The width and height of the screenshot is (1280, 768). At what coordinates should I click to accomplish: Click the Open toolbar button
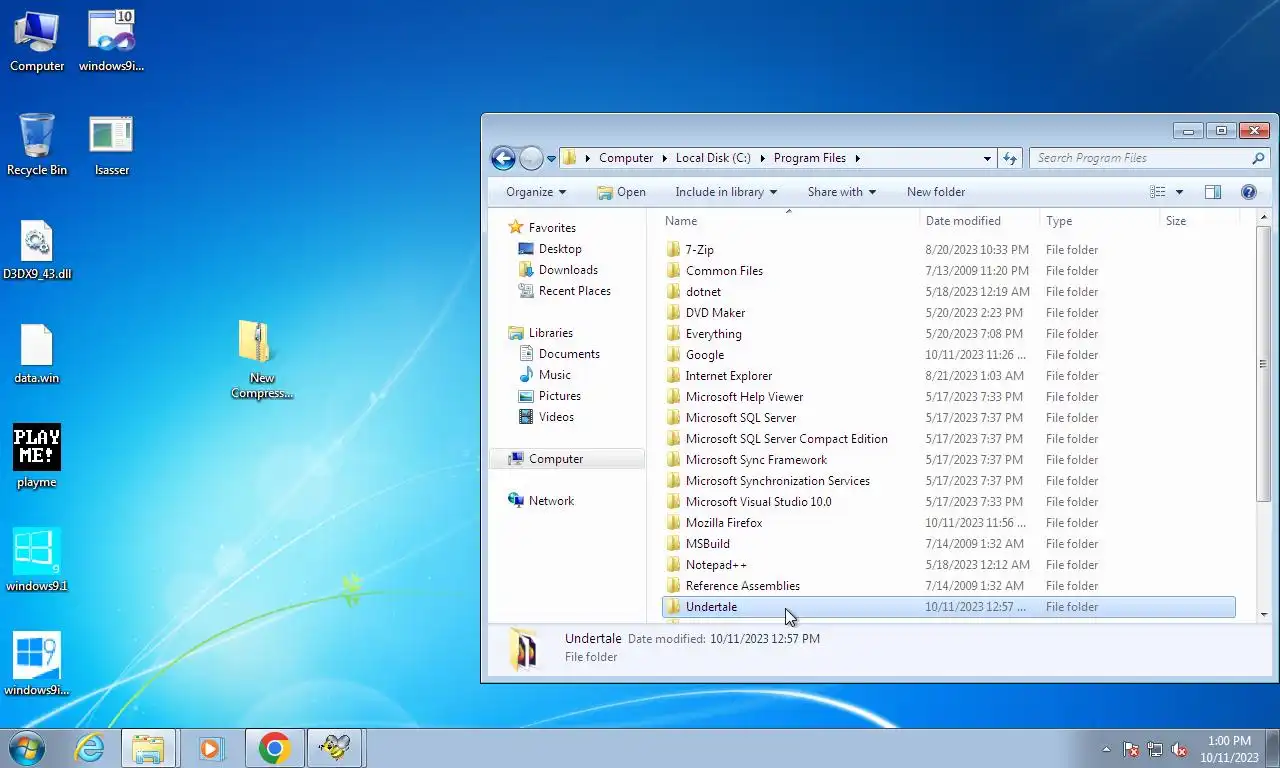621,192
